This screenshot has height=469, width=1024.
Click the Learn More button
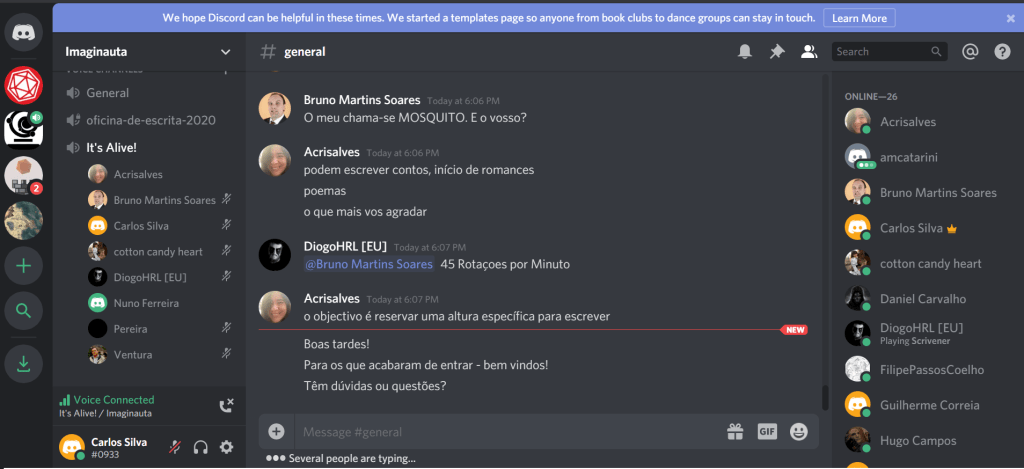pyautogui.click(x=859, y=18)
